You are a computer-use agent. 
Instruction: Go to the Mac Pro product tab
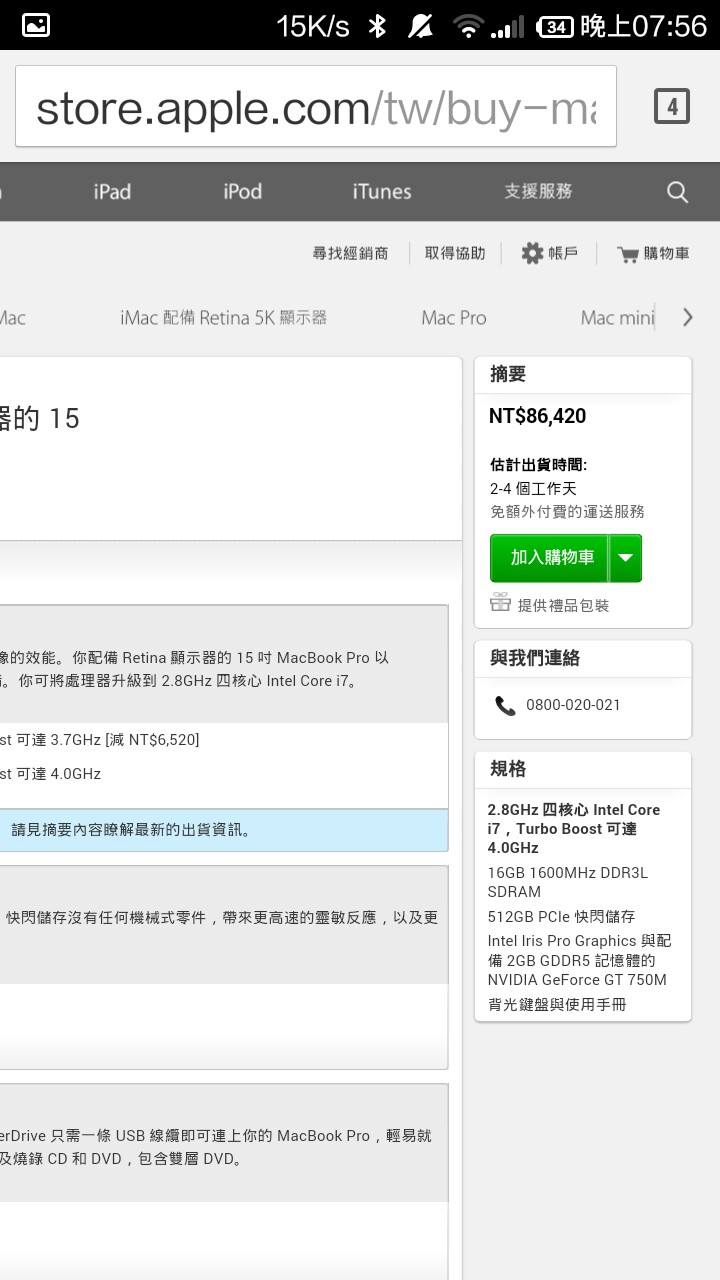click(454, 318)
